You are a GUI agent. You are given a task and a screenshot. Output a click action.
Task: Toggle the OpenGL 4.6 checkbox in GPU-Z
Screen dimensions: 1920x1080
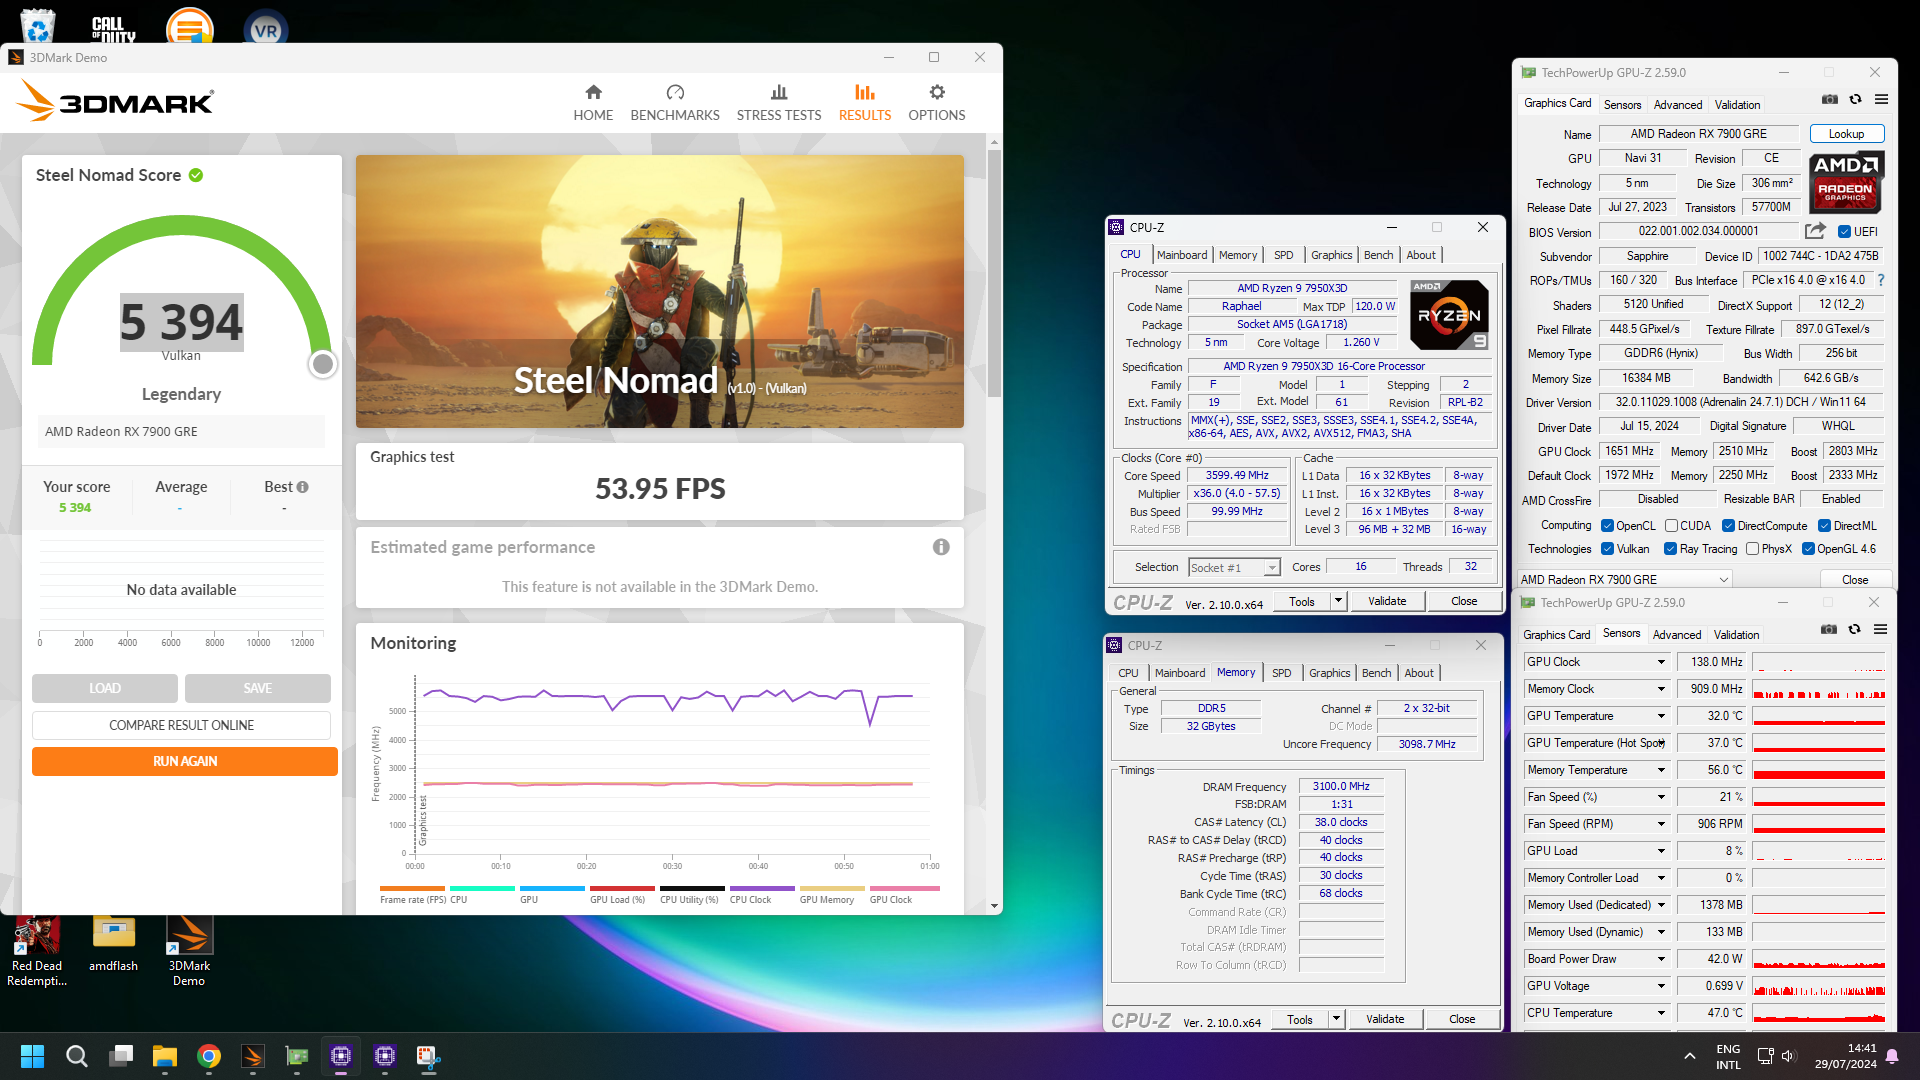tap(1808, 549)
